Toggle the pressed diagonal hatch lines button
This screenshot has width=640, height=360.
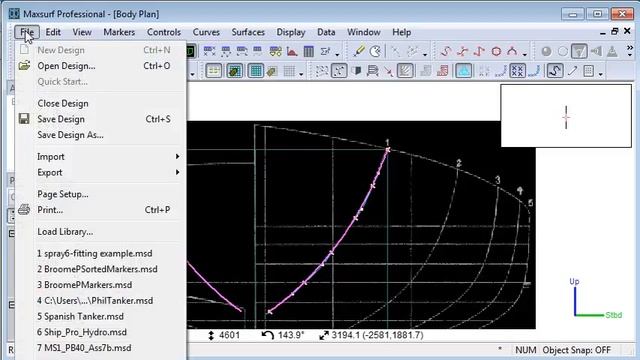[405, 71]
